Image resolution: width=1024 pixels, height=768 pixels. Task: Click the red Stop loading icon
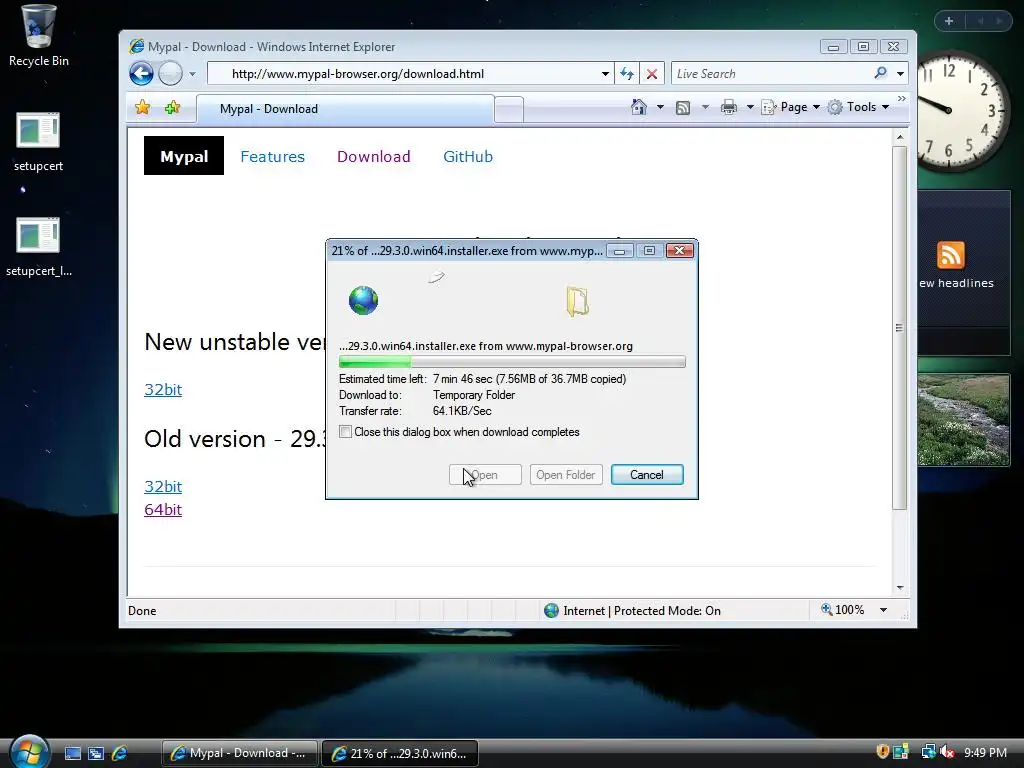652,74
